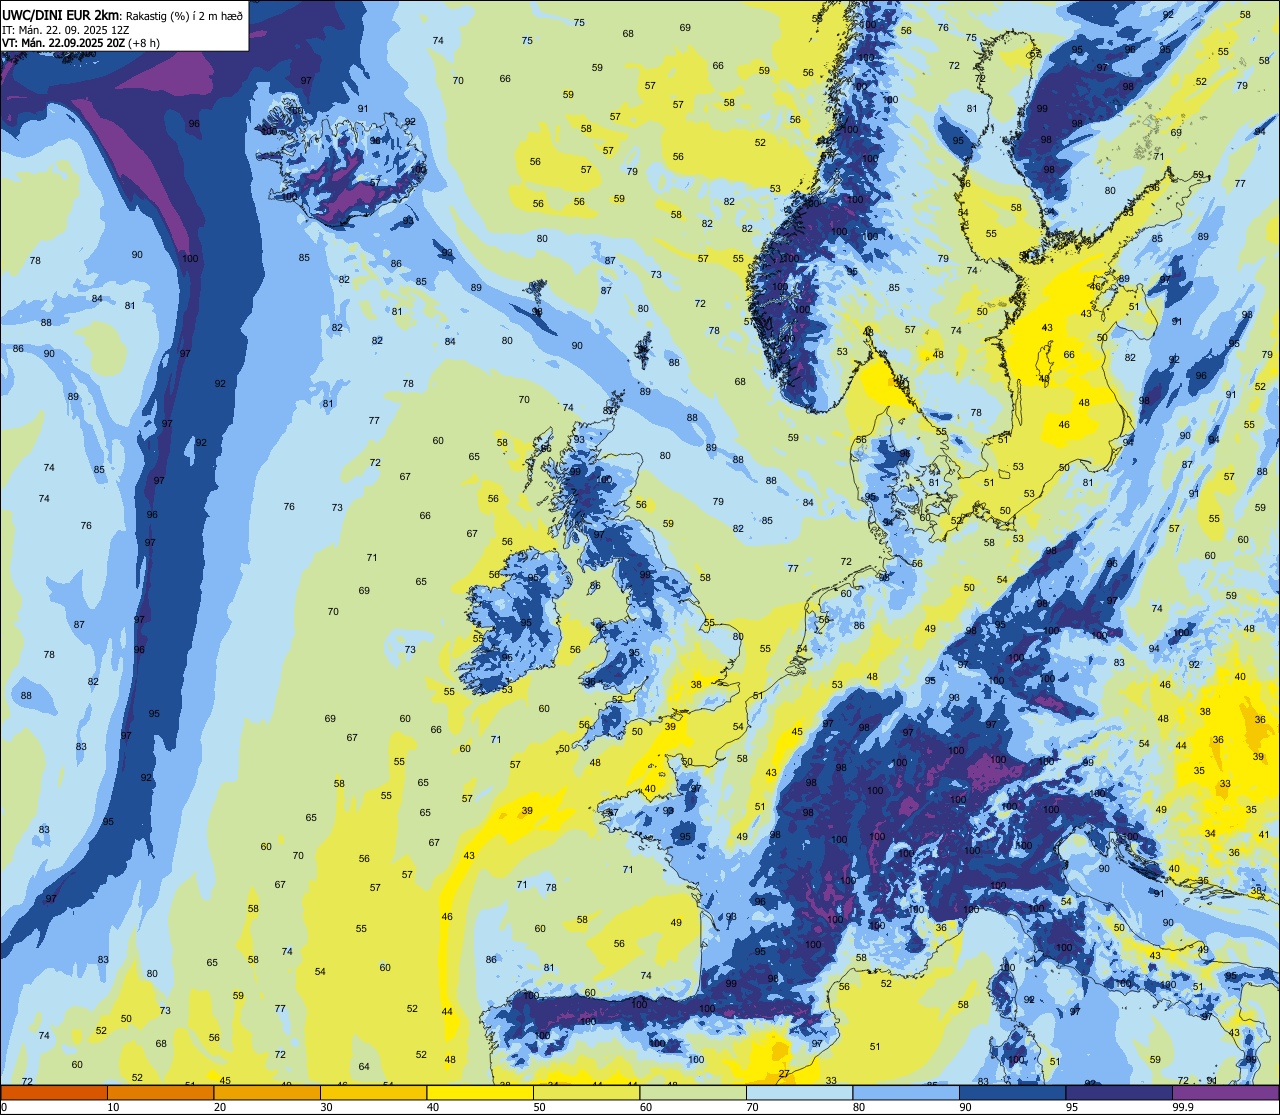Click the legend tick label 40

pos(433,1107)
